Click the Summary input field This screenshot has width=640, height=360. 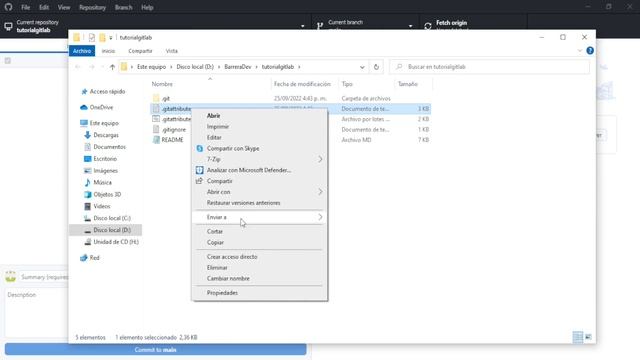(44, 277)
